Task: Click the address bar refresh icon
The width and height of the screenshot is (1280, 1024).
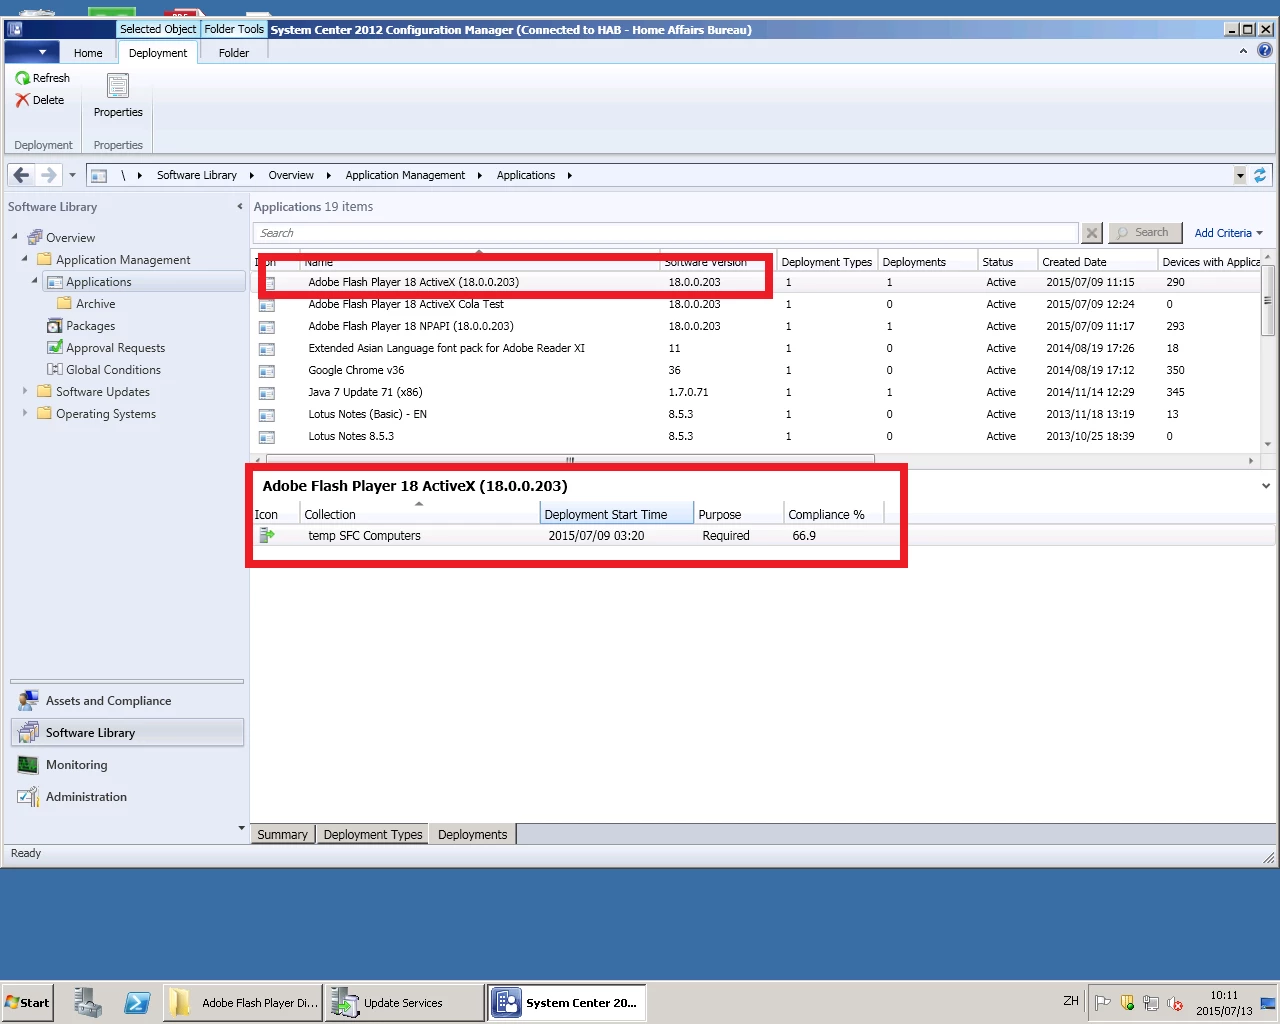Action: coord(1260,175)
